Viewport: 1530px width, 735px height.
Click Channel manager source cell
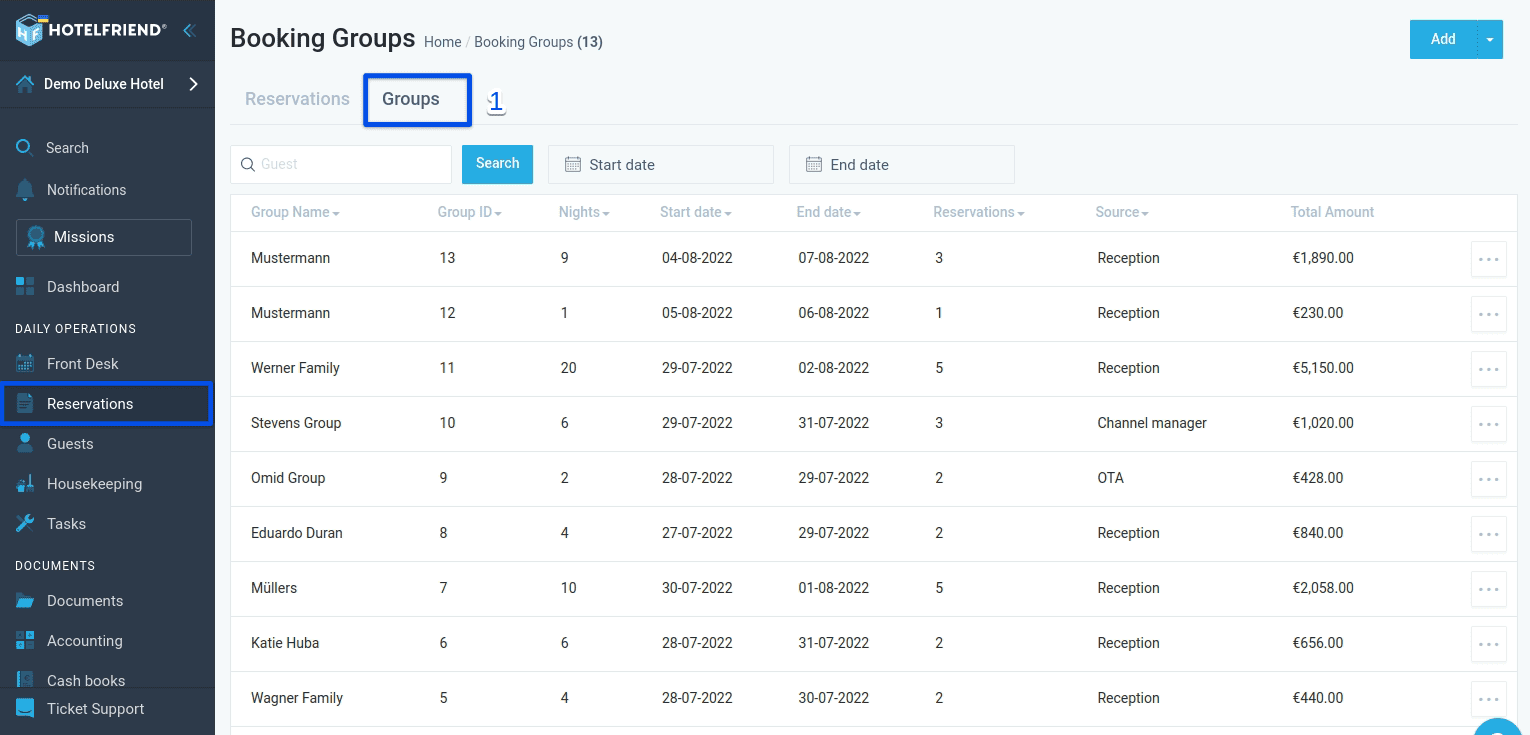1152,423
